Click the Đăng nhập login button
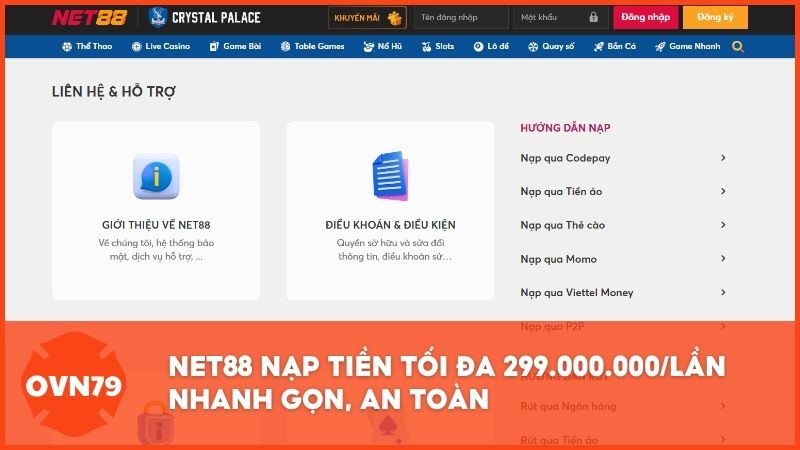 point(645,17)
